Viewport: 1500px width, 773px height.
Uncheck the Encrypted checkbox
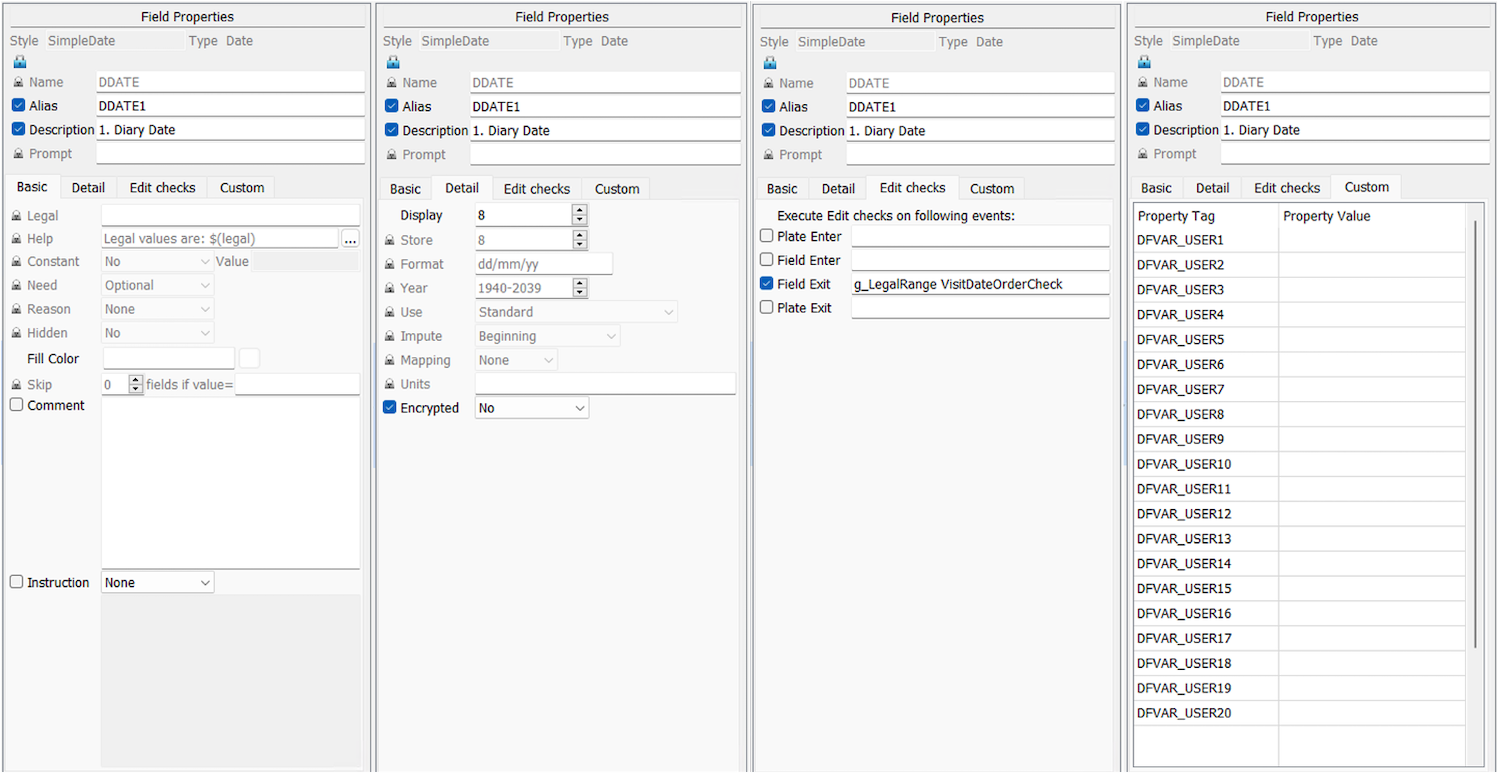(x=391, y=408)
